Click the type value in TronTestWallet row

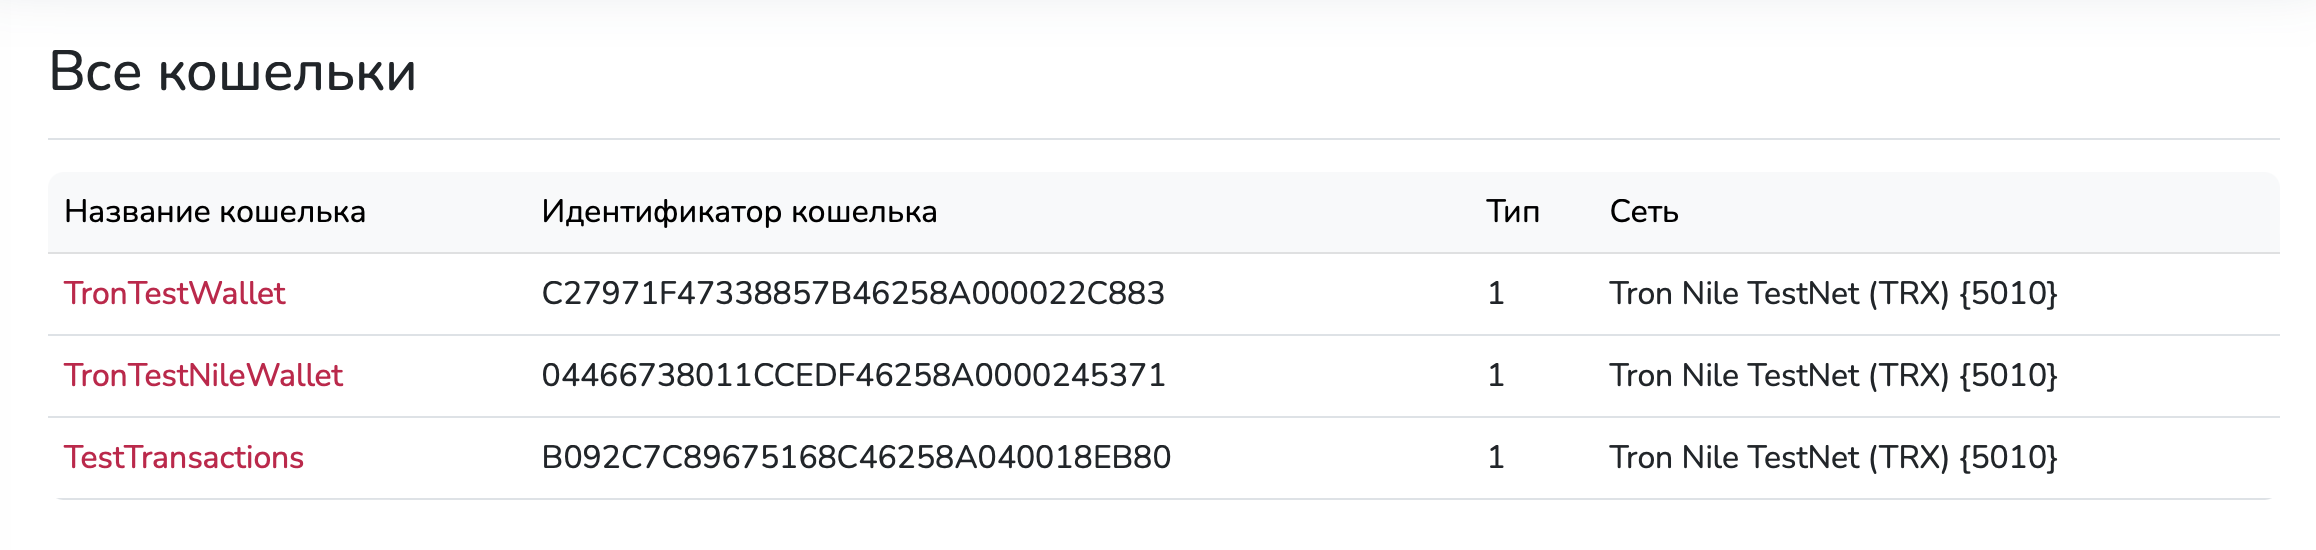click(x=1496, y=294)
